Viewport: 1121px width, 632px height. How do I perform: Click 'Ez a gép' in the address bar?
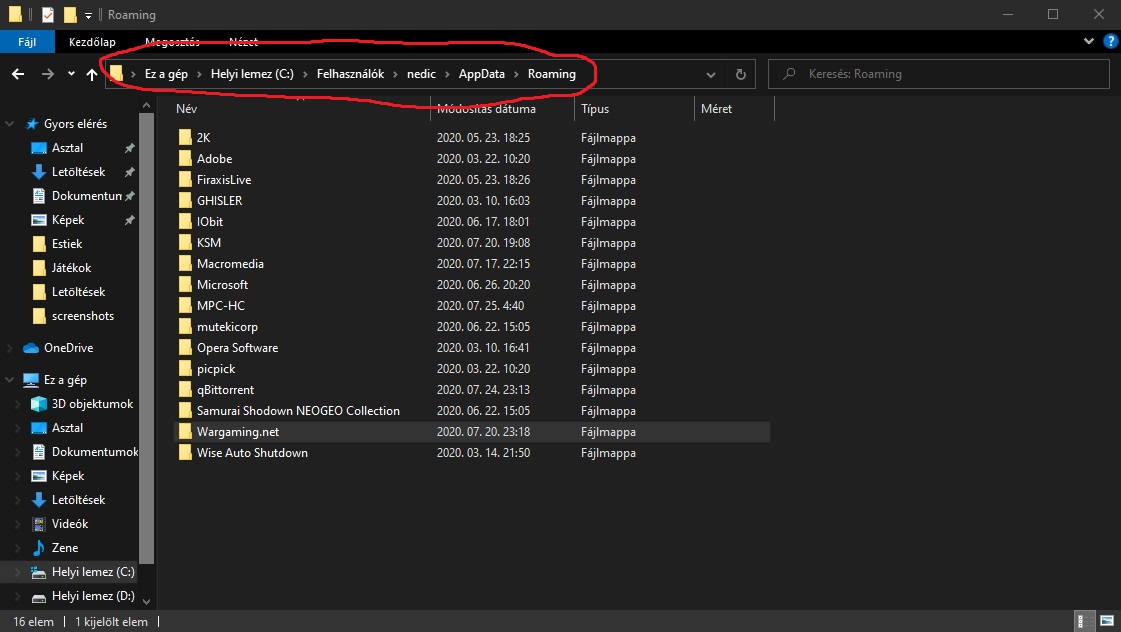tap(166, 74)
